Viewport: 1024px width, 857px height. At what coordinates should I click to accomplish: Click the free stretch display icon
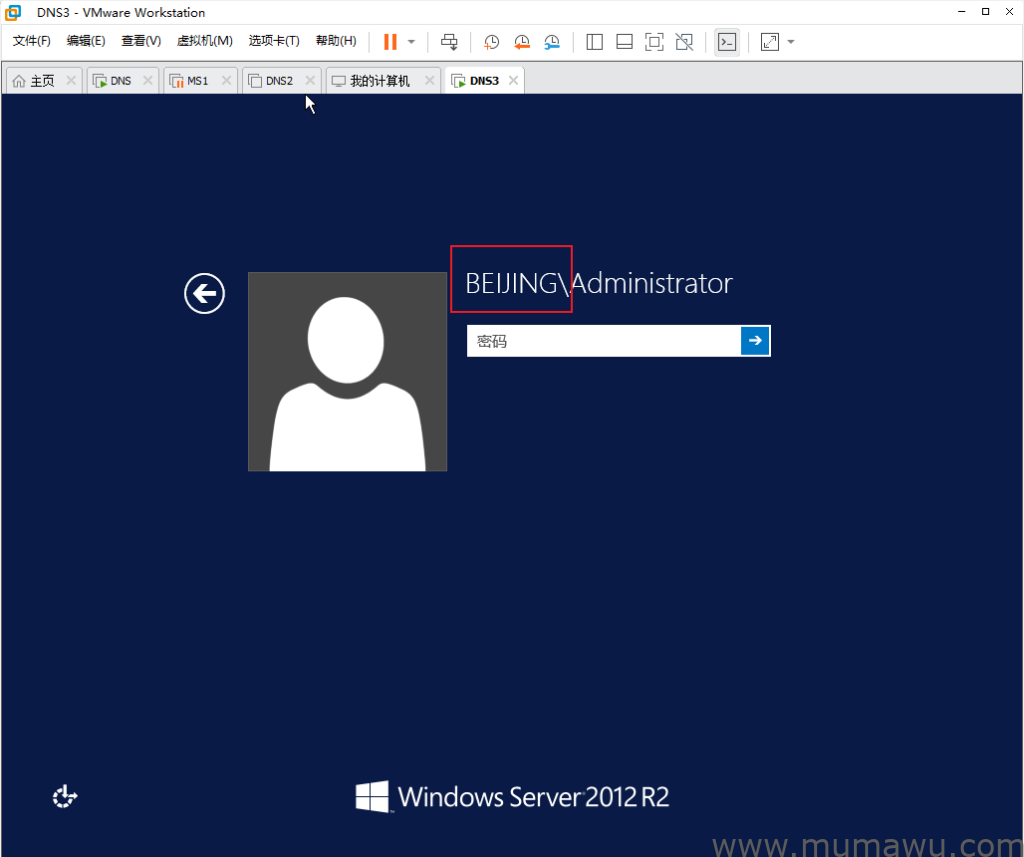click(770, 42)
